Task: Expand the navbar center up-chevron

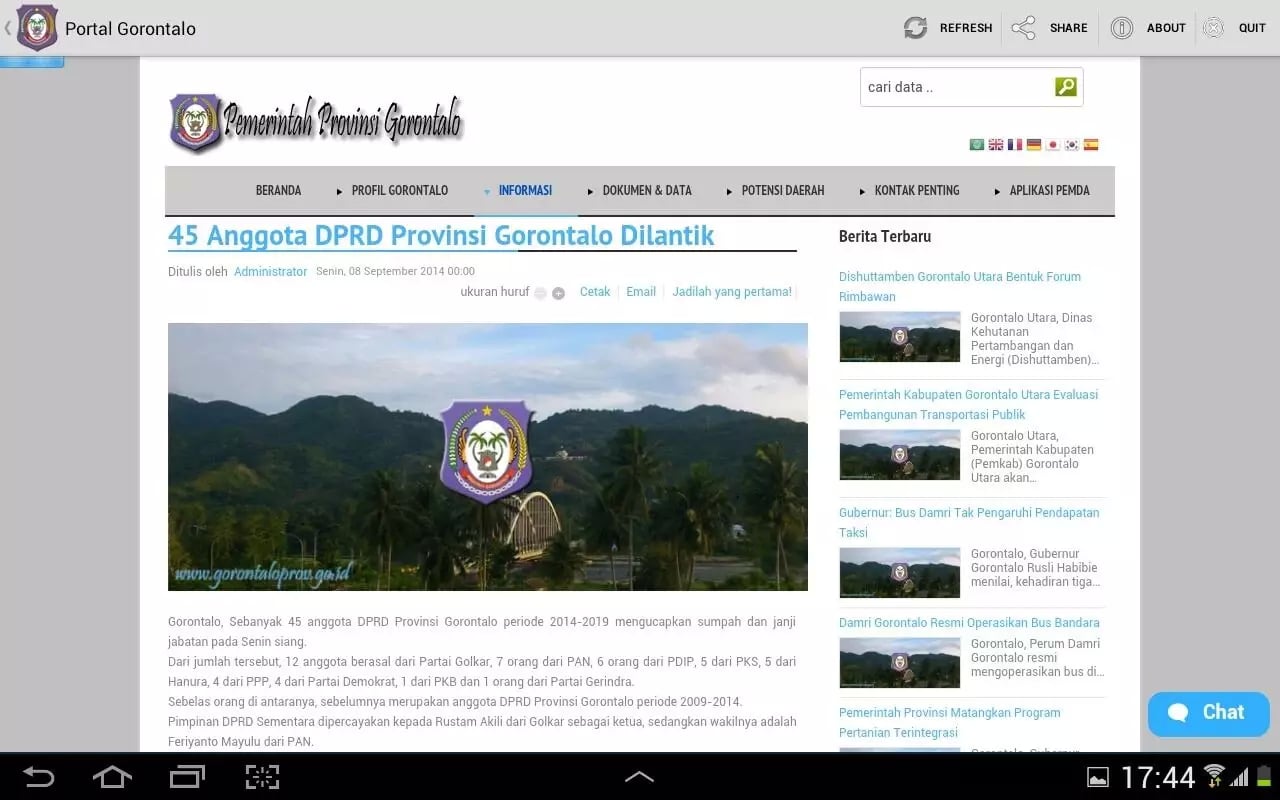Action: tap(639, 776)
